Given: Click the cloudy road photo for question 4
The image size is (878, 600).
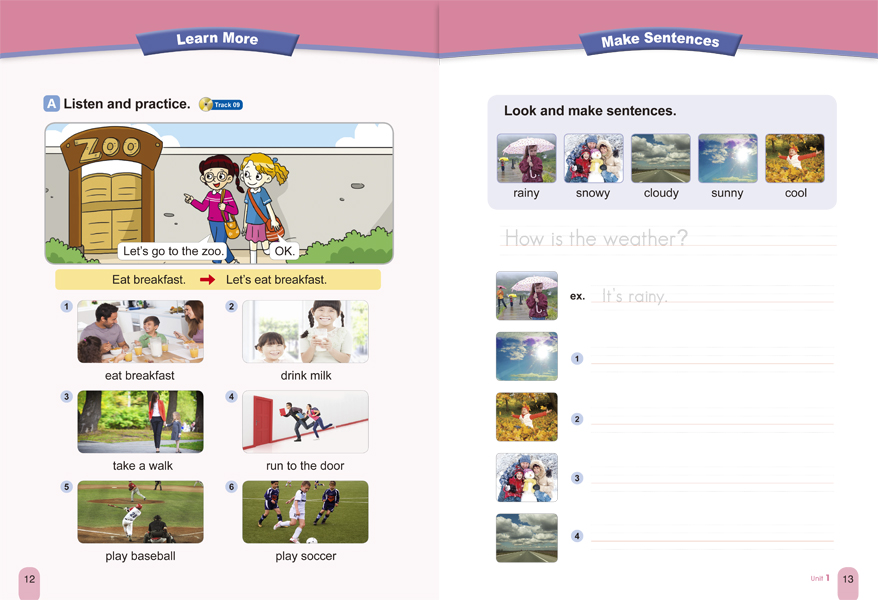Looking at the screenshot, I should tap(527, 538).
